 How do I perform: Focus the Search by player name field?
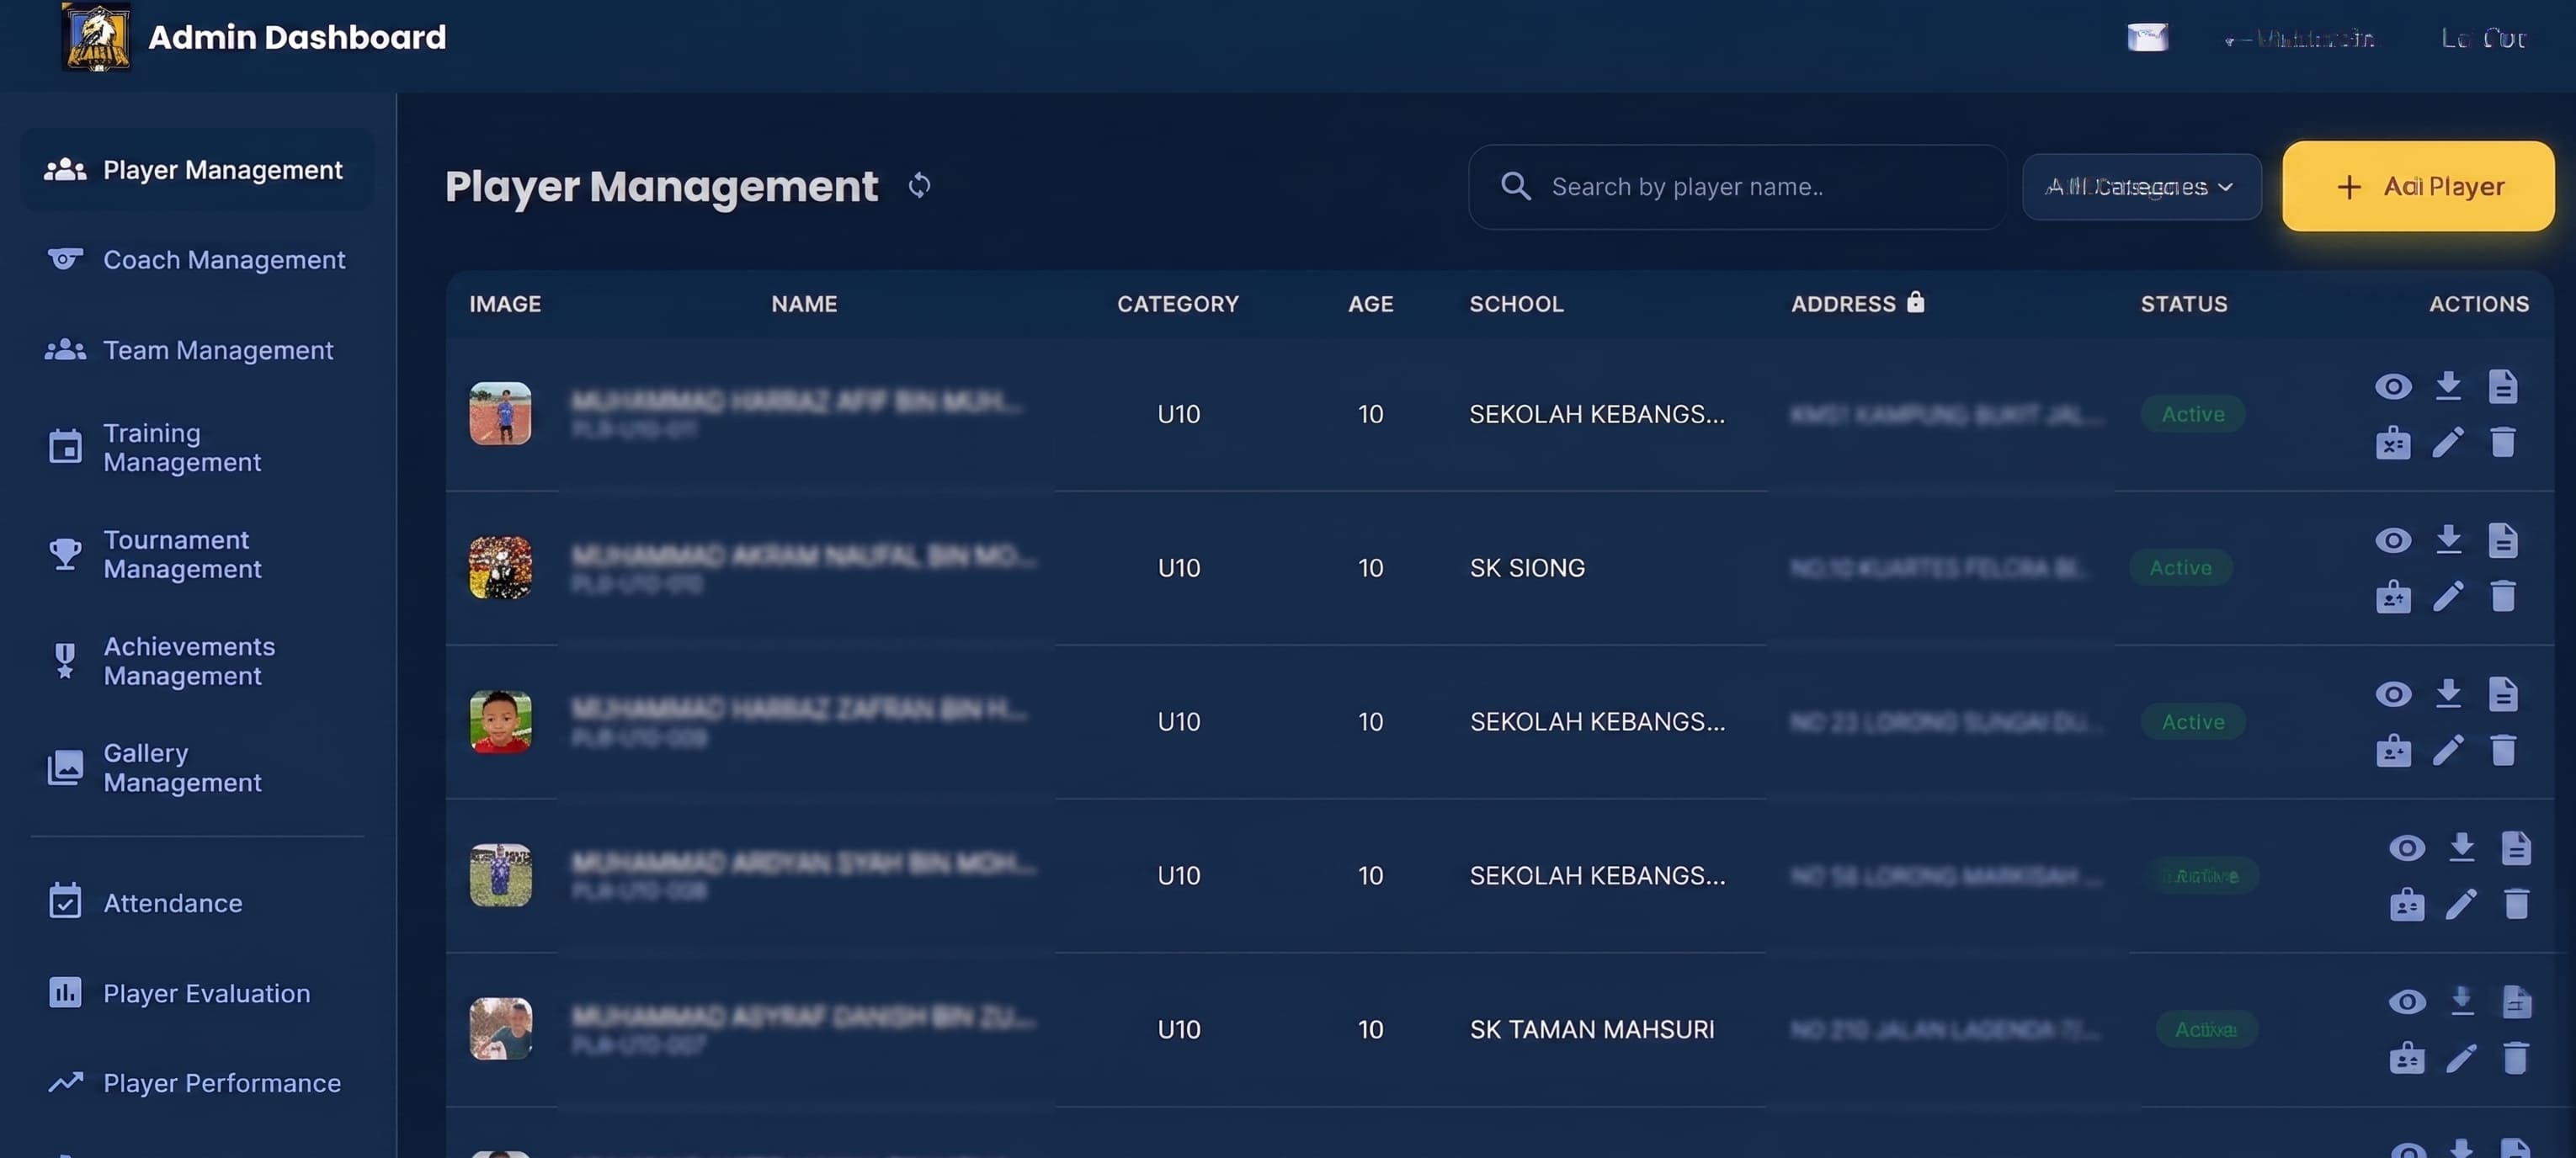click(1737, 187)
